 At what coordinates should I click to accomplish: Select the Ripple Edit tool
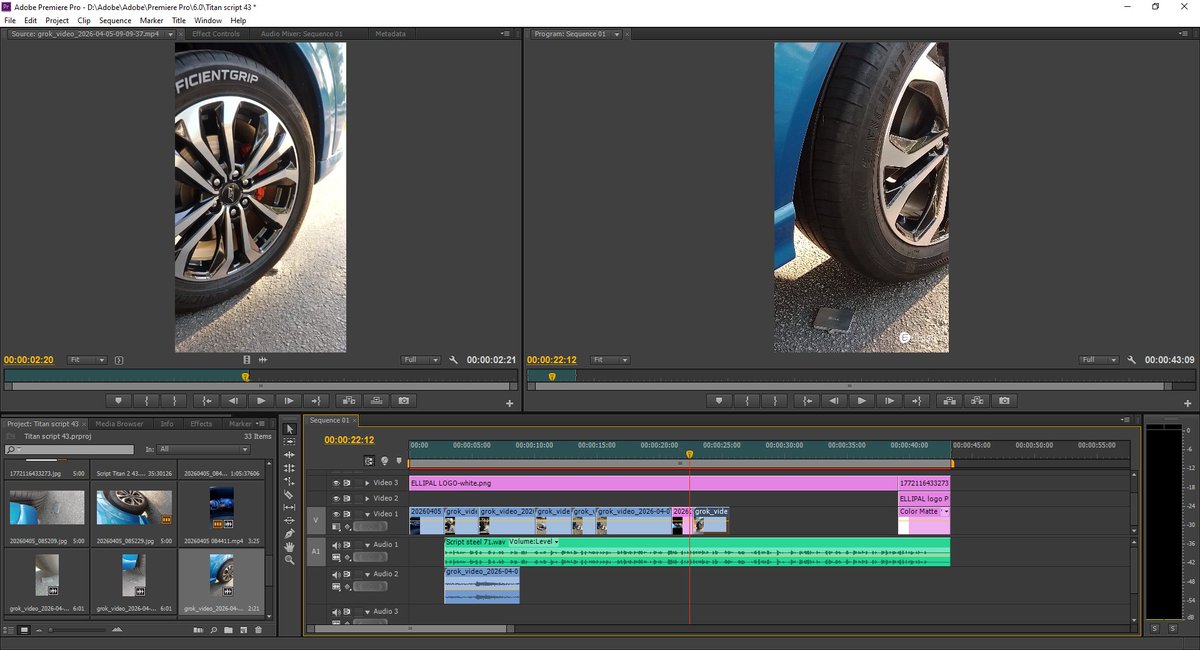coord(289,455)
